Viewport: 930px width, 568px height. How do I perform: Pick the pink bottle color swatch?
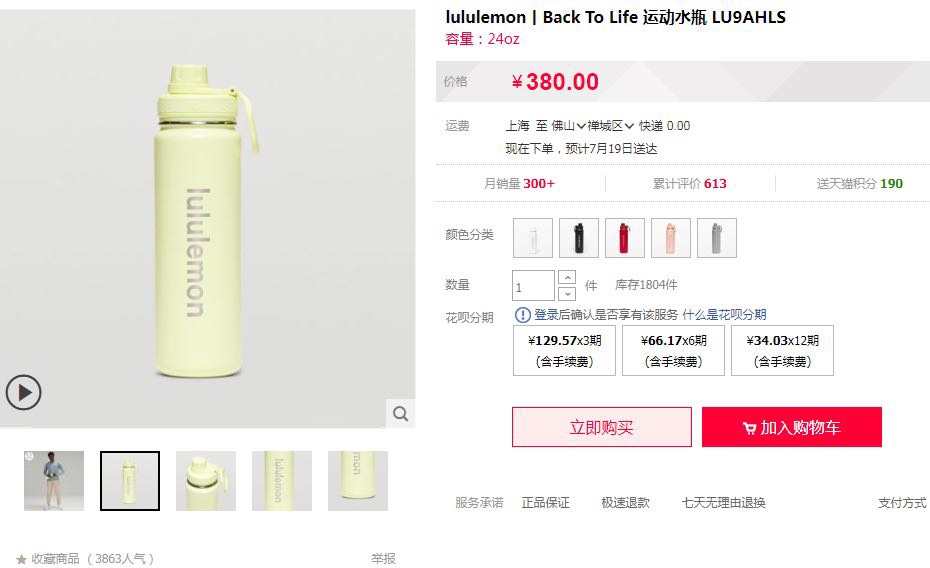click(671, 238)
